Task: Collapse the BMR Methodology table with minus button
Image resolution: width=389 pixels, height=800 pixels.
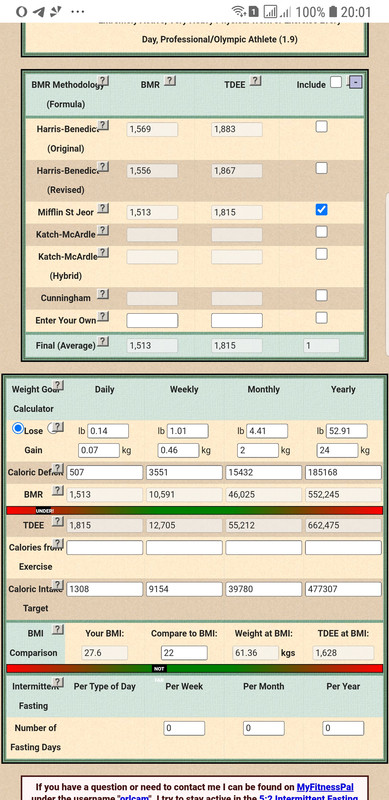Action: tap(356, 82)
